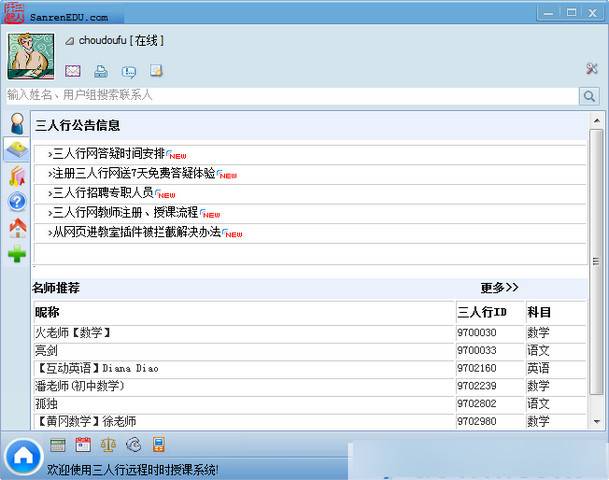The image size is (609, 480).
Task: Open the 三人行网答疑时间安排 announcement
Action: coord(108,154)
